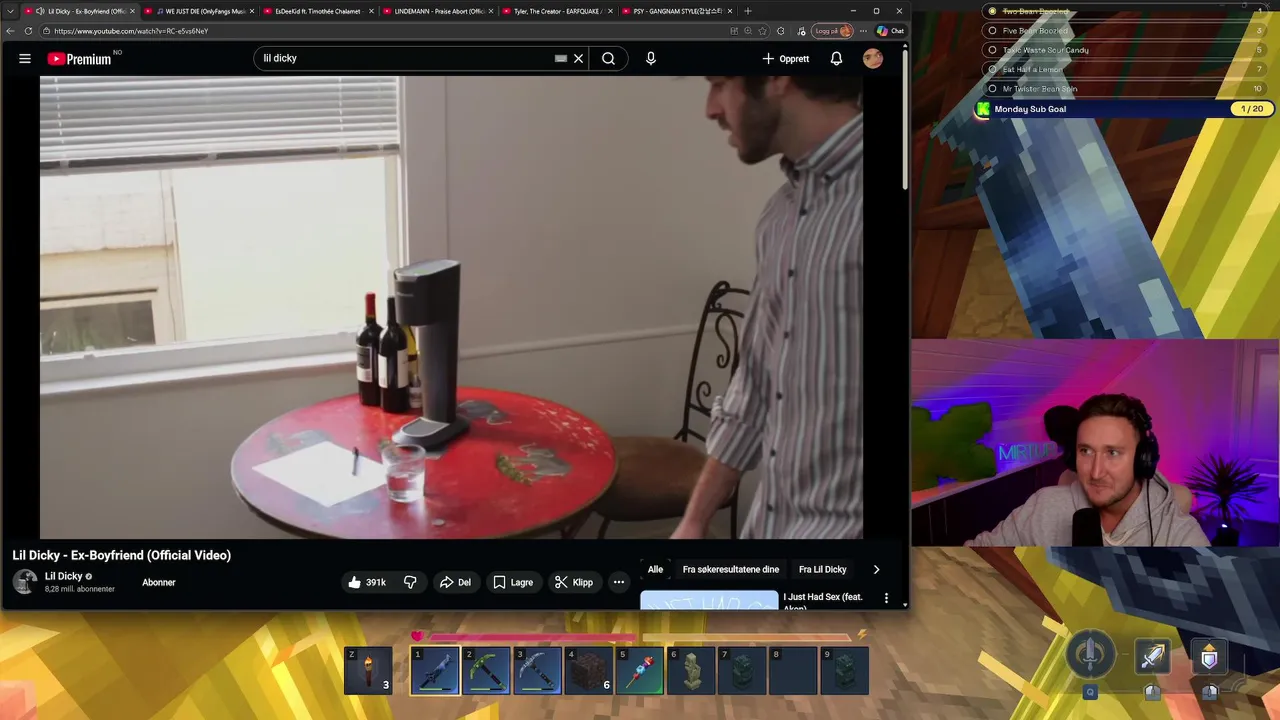Subscribe using the Abonner button
The width and height of the screenshot is (1280, 720).
(x=159, y=582)
